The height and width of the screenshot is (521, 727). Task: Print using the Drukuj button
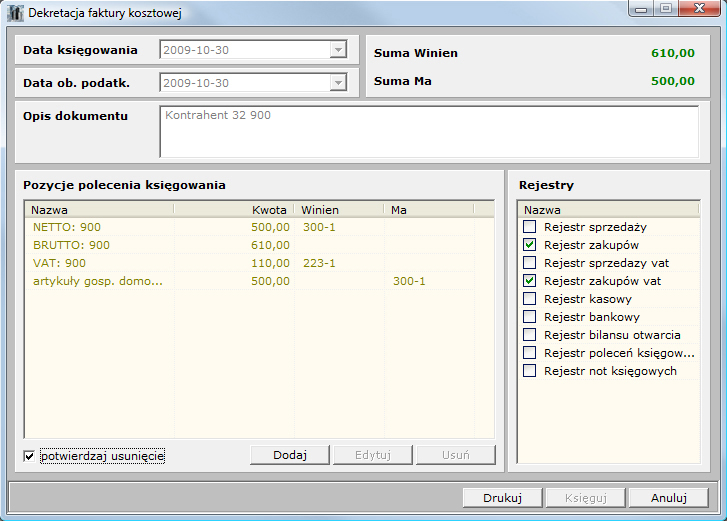tap(503, 498)
